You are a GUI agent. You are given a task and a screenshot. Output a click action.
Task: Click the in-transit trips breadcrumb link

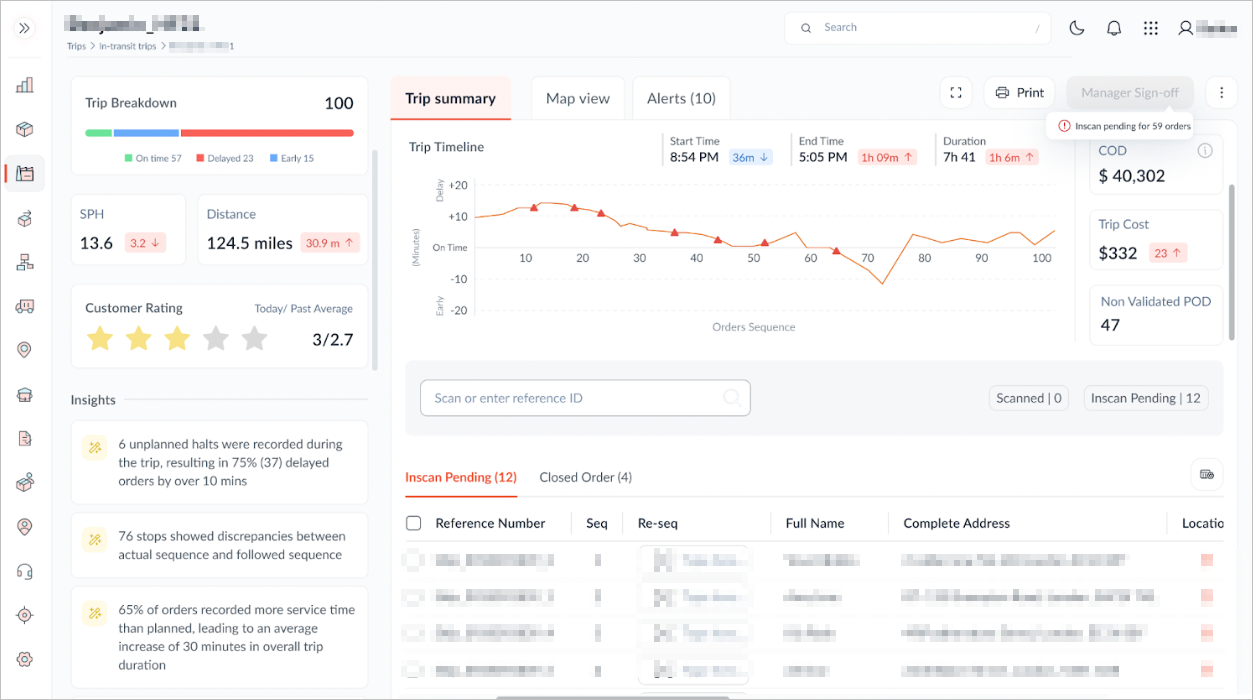tap(127, 46)
